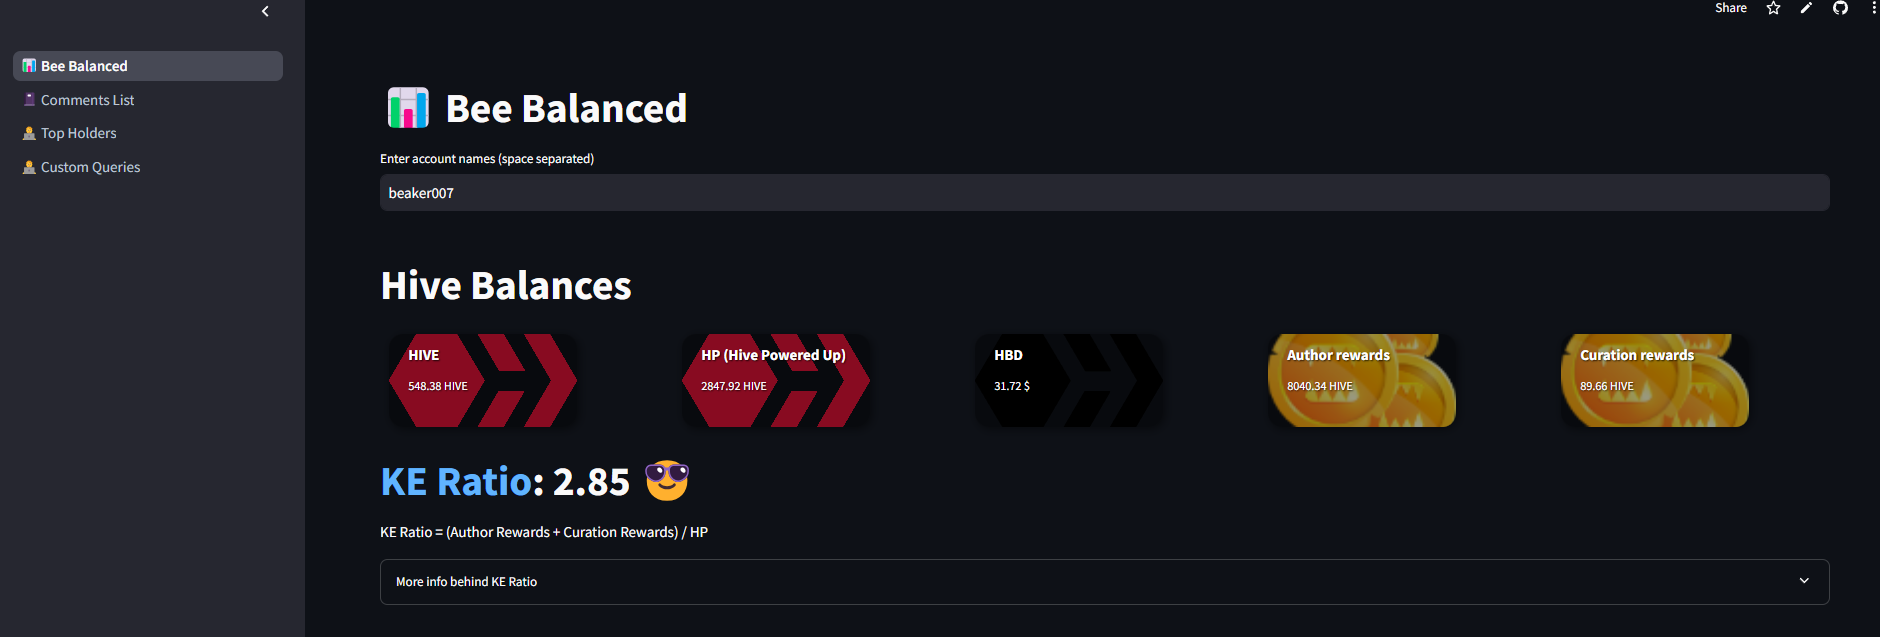
Task: Click the sunglasses emoji next to KE Ratio
Action: [x=667, y=481]
